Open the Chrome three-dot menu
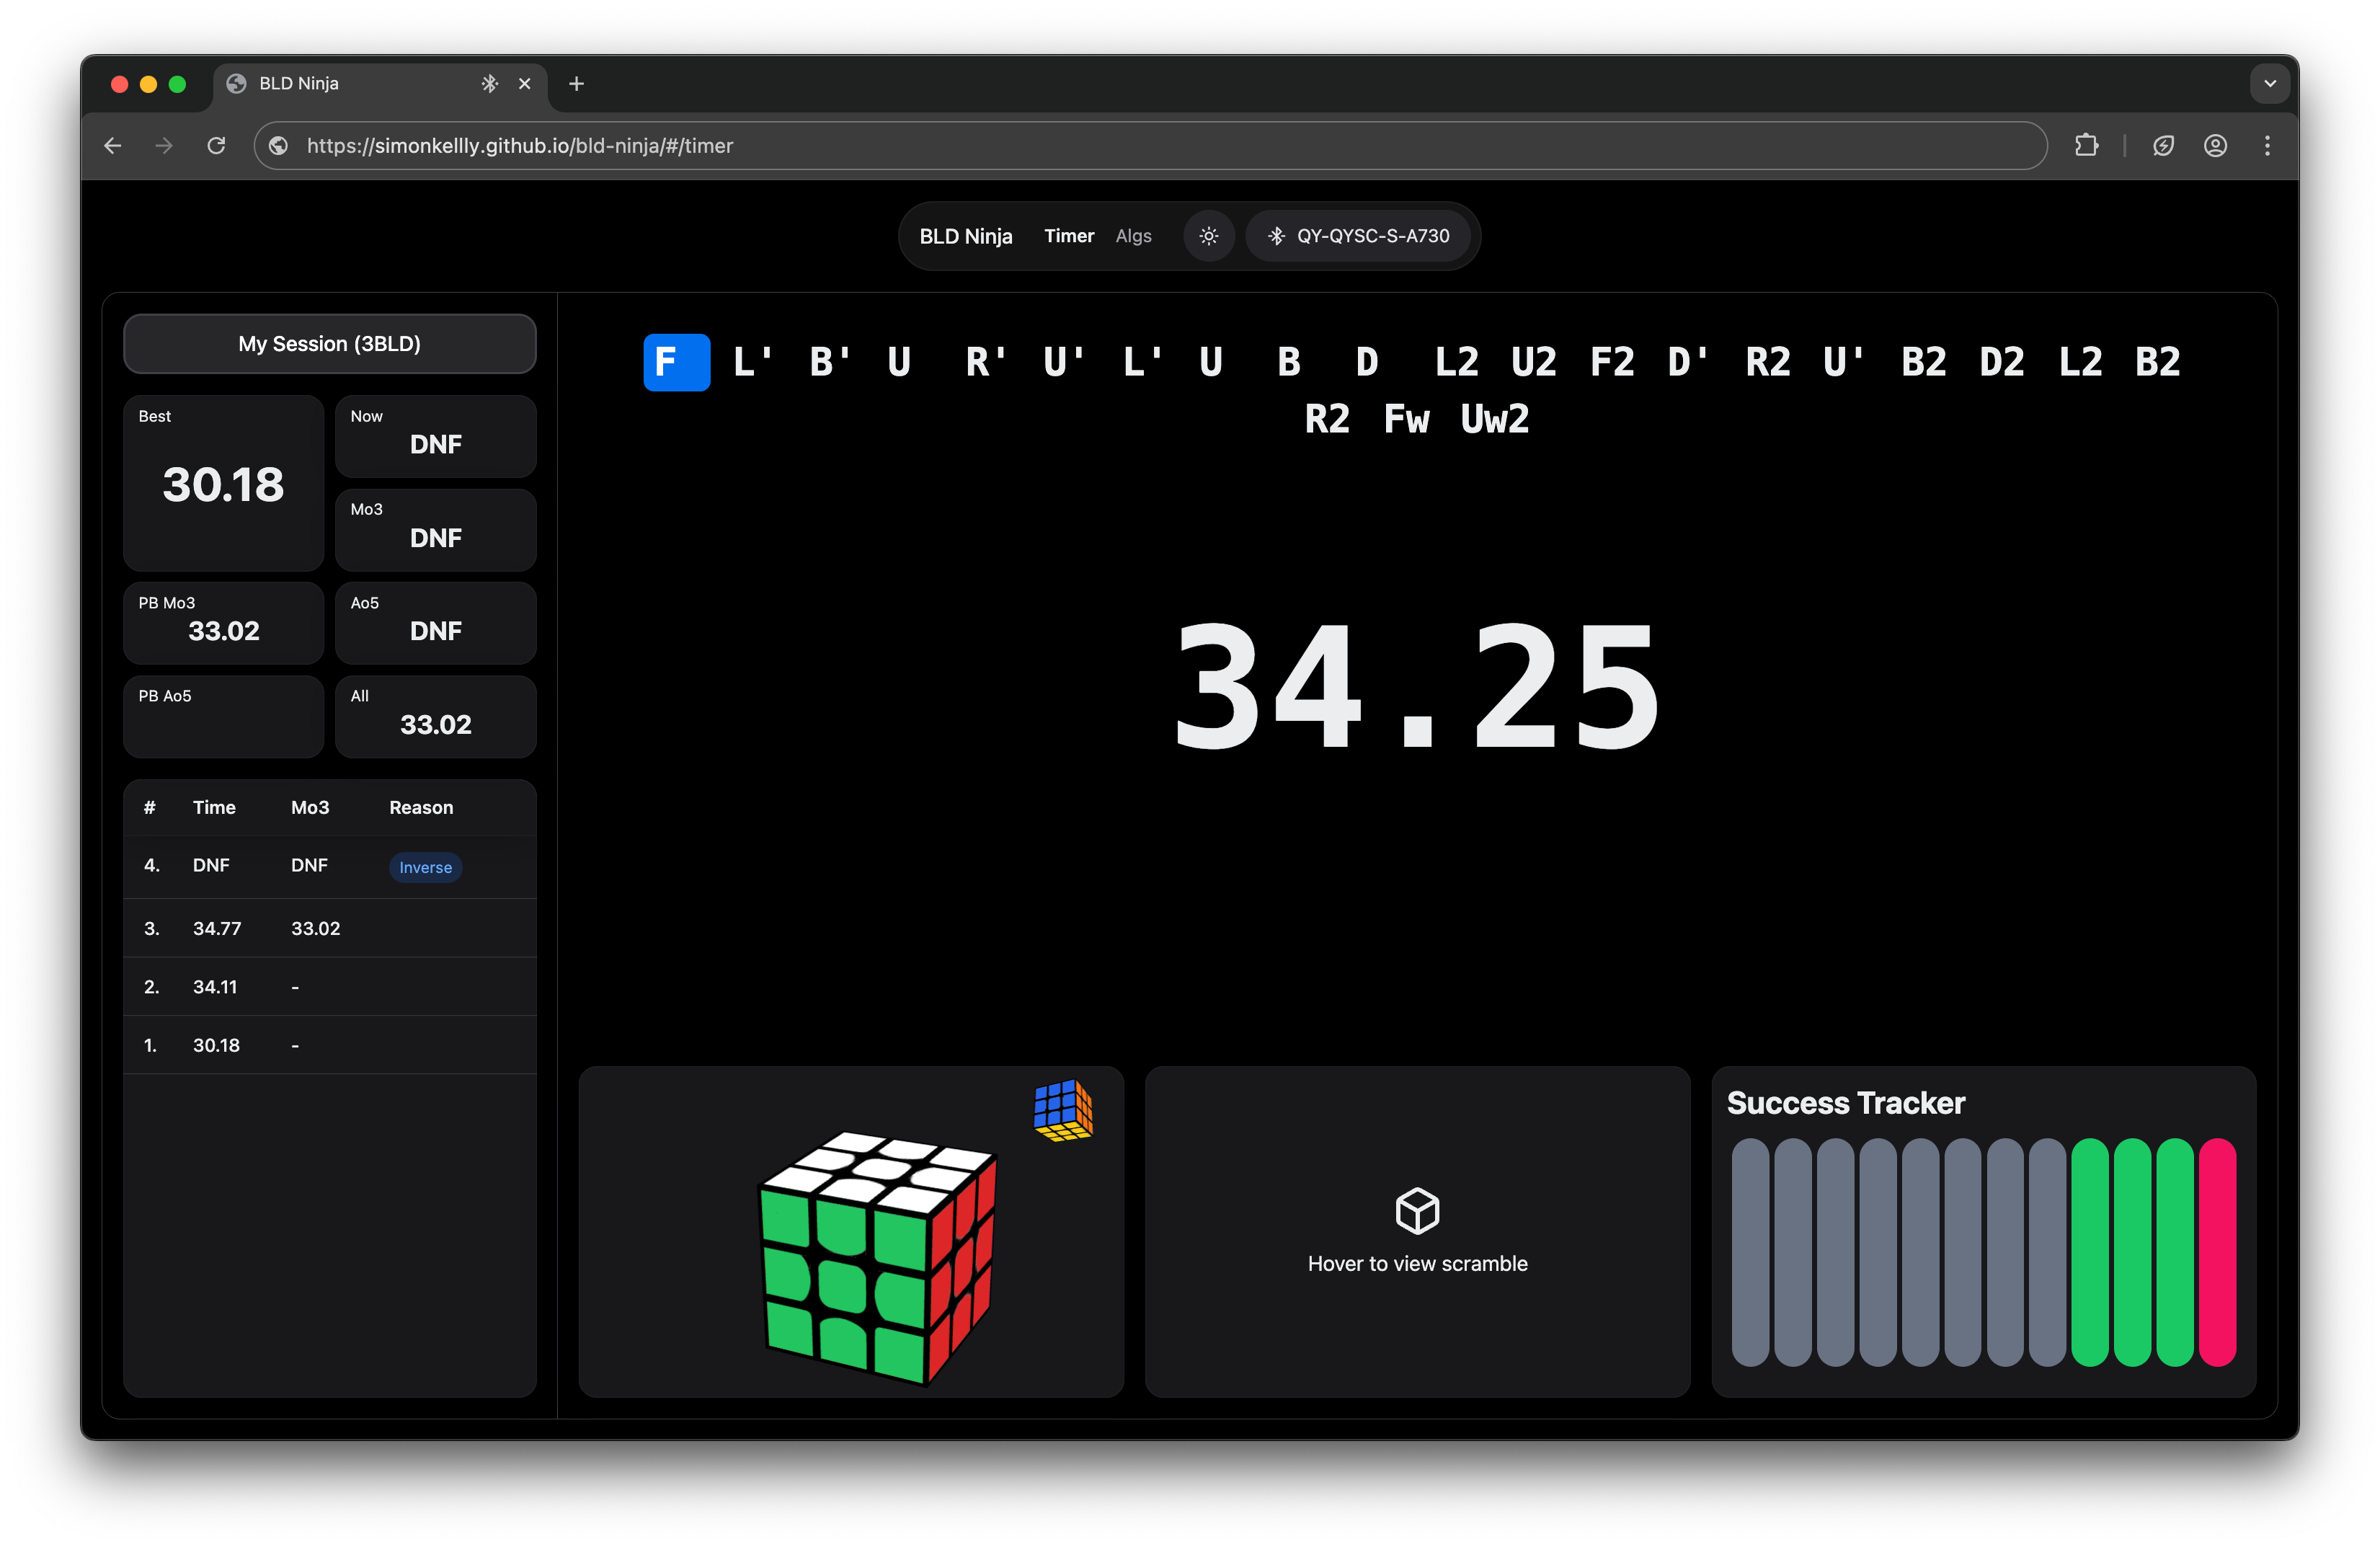 [2267, 146]
